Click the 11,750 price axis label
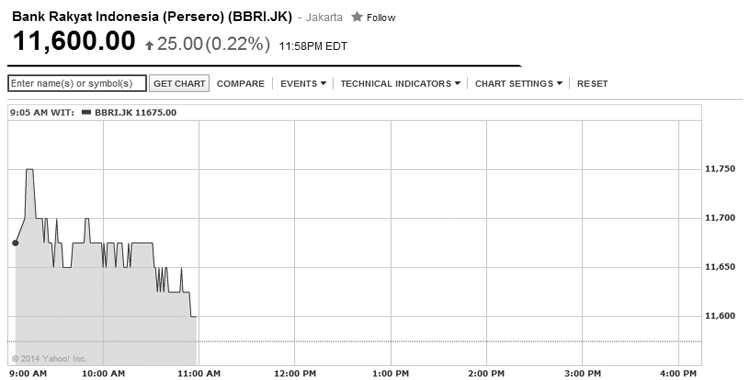Image resolution: width=750 pixels, height=380 pixels. coord(720,169)
